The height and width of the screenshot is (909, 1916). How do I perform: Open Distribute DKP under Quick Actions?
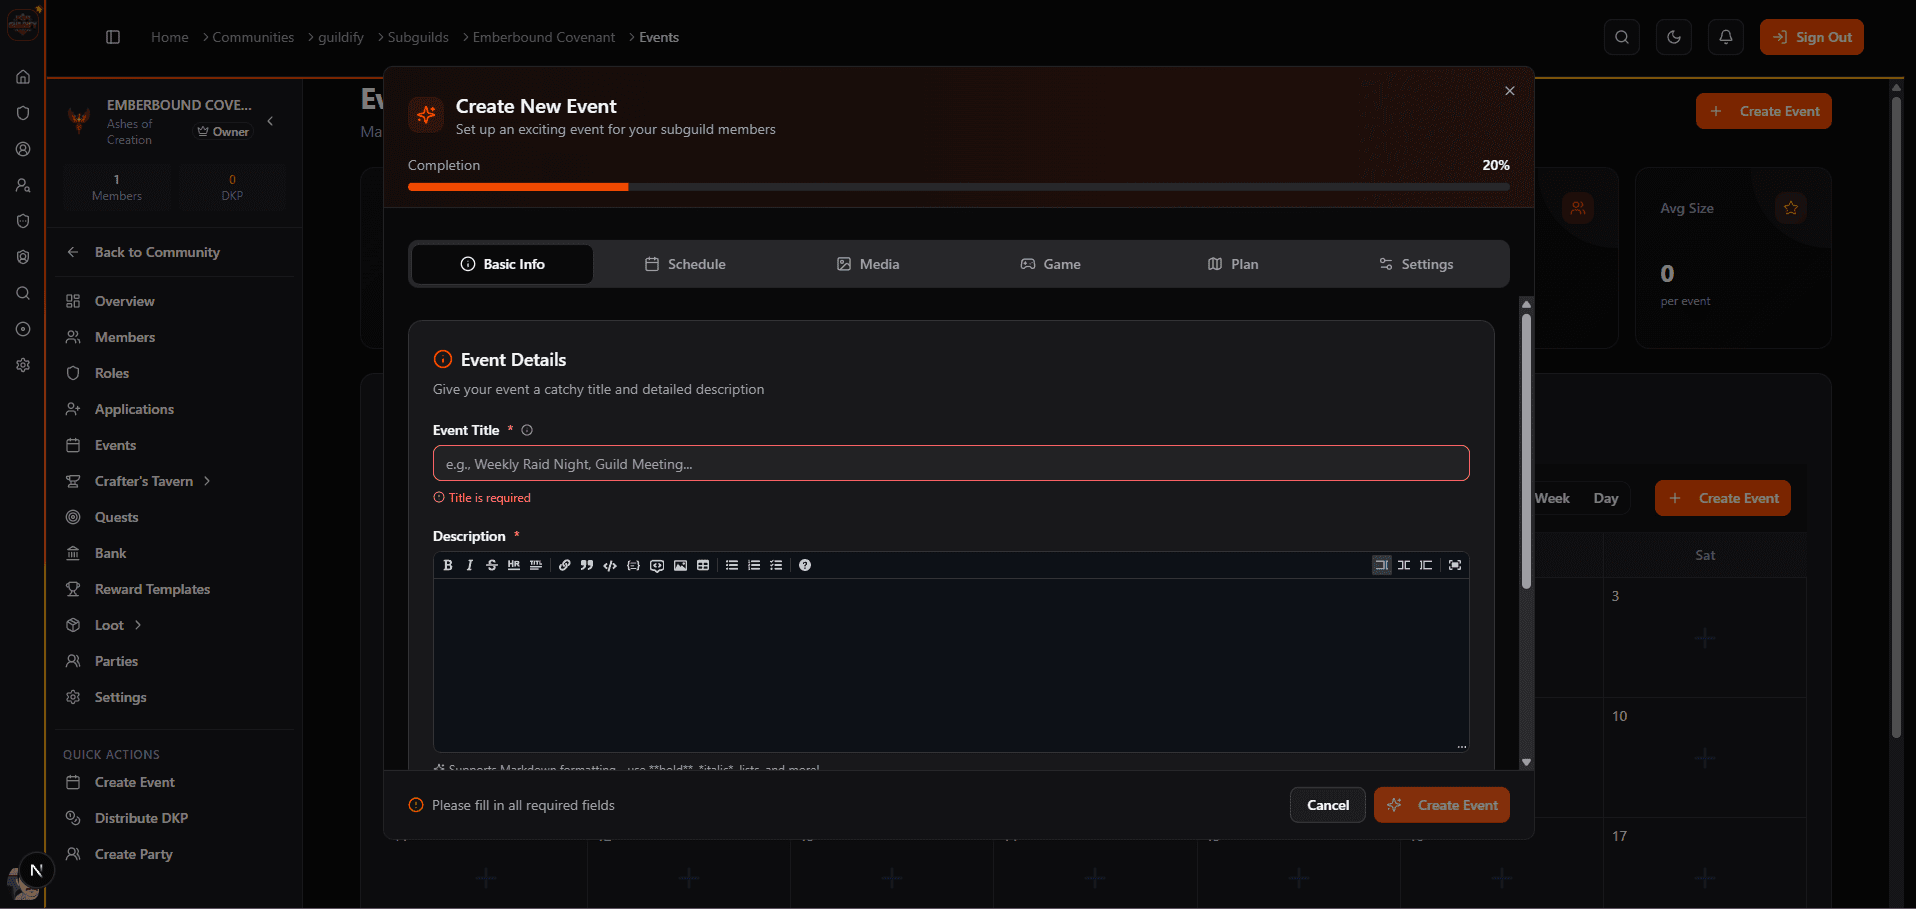pos(140,818)
